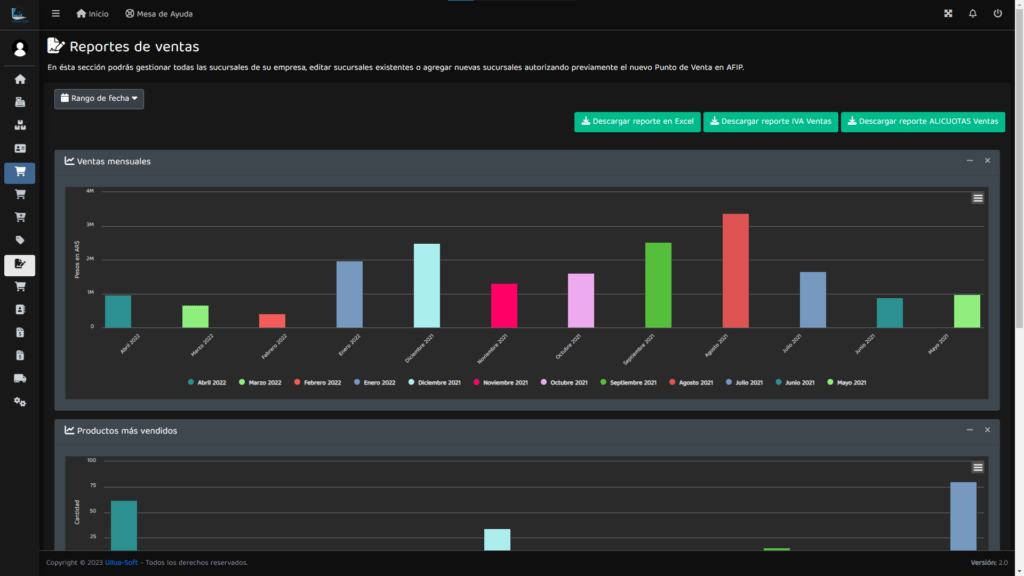Open the delivery truck sidebar icon
1024x576 pixels.
click(x=19, y=378)
